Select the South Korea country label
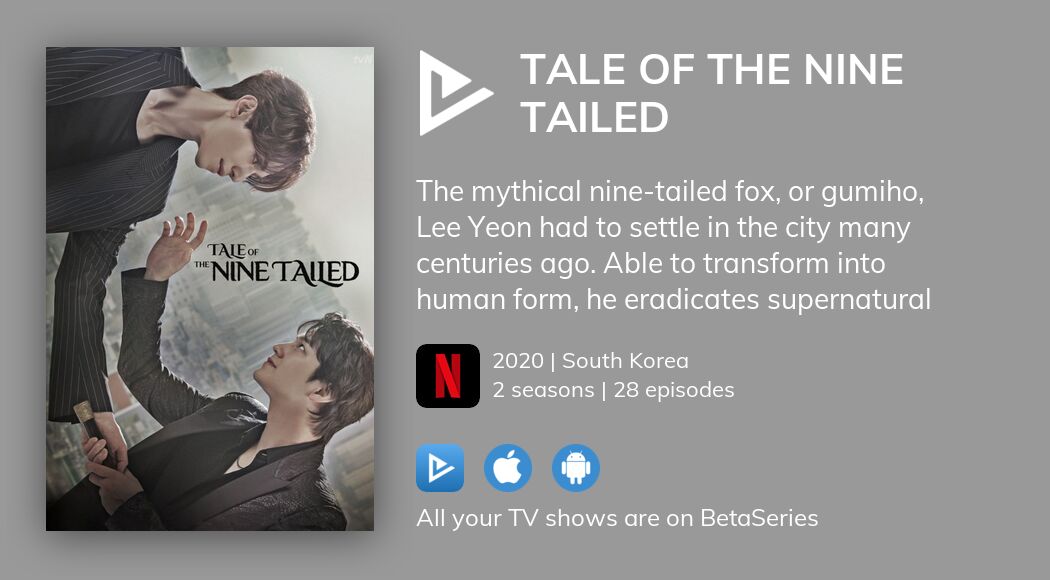This screenshot has height=580, width=1050. 625,360
